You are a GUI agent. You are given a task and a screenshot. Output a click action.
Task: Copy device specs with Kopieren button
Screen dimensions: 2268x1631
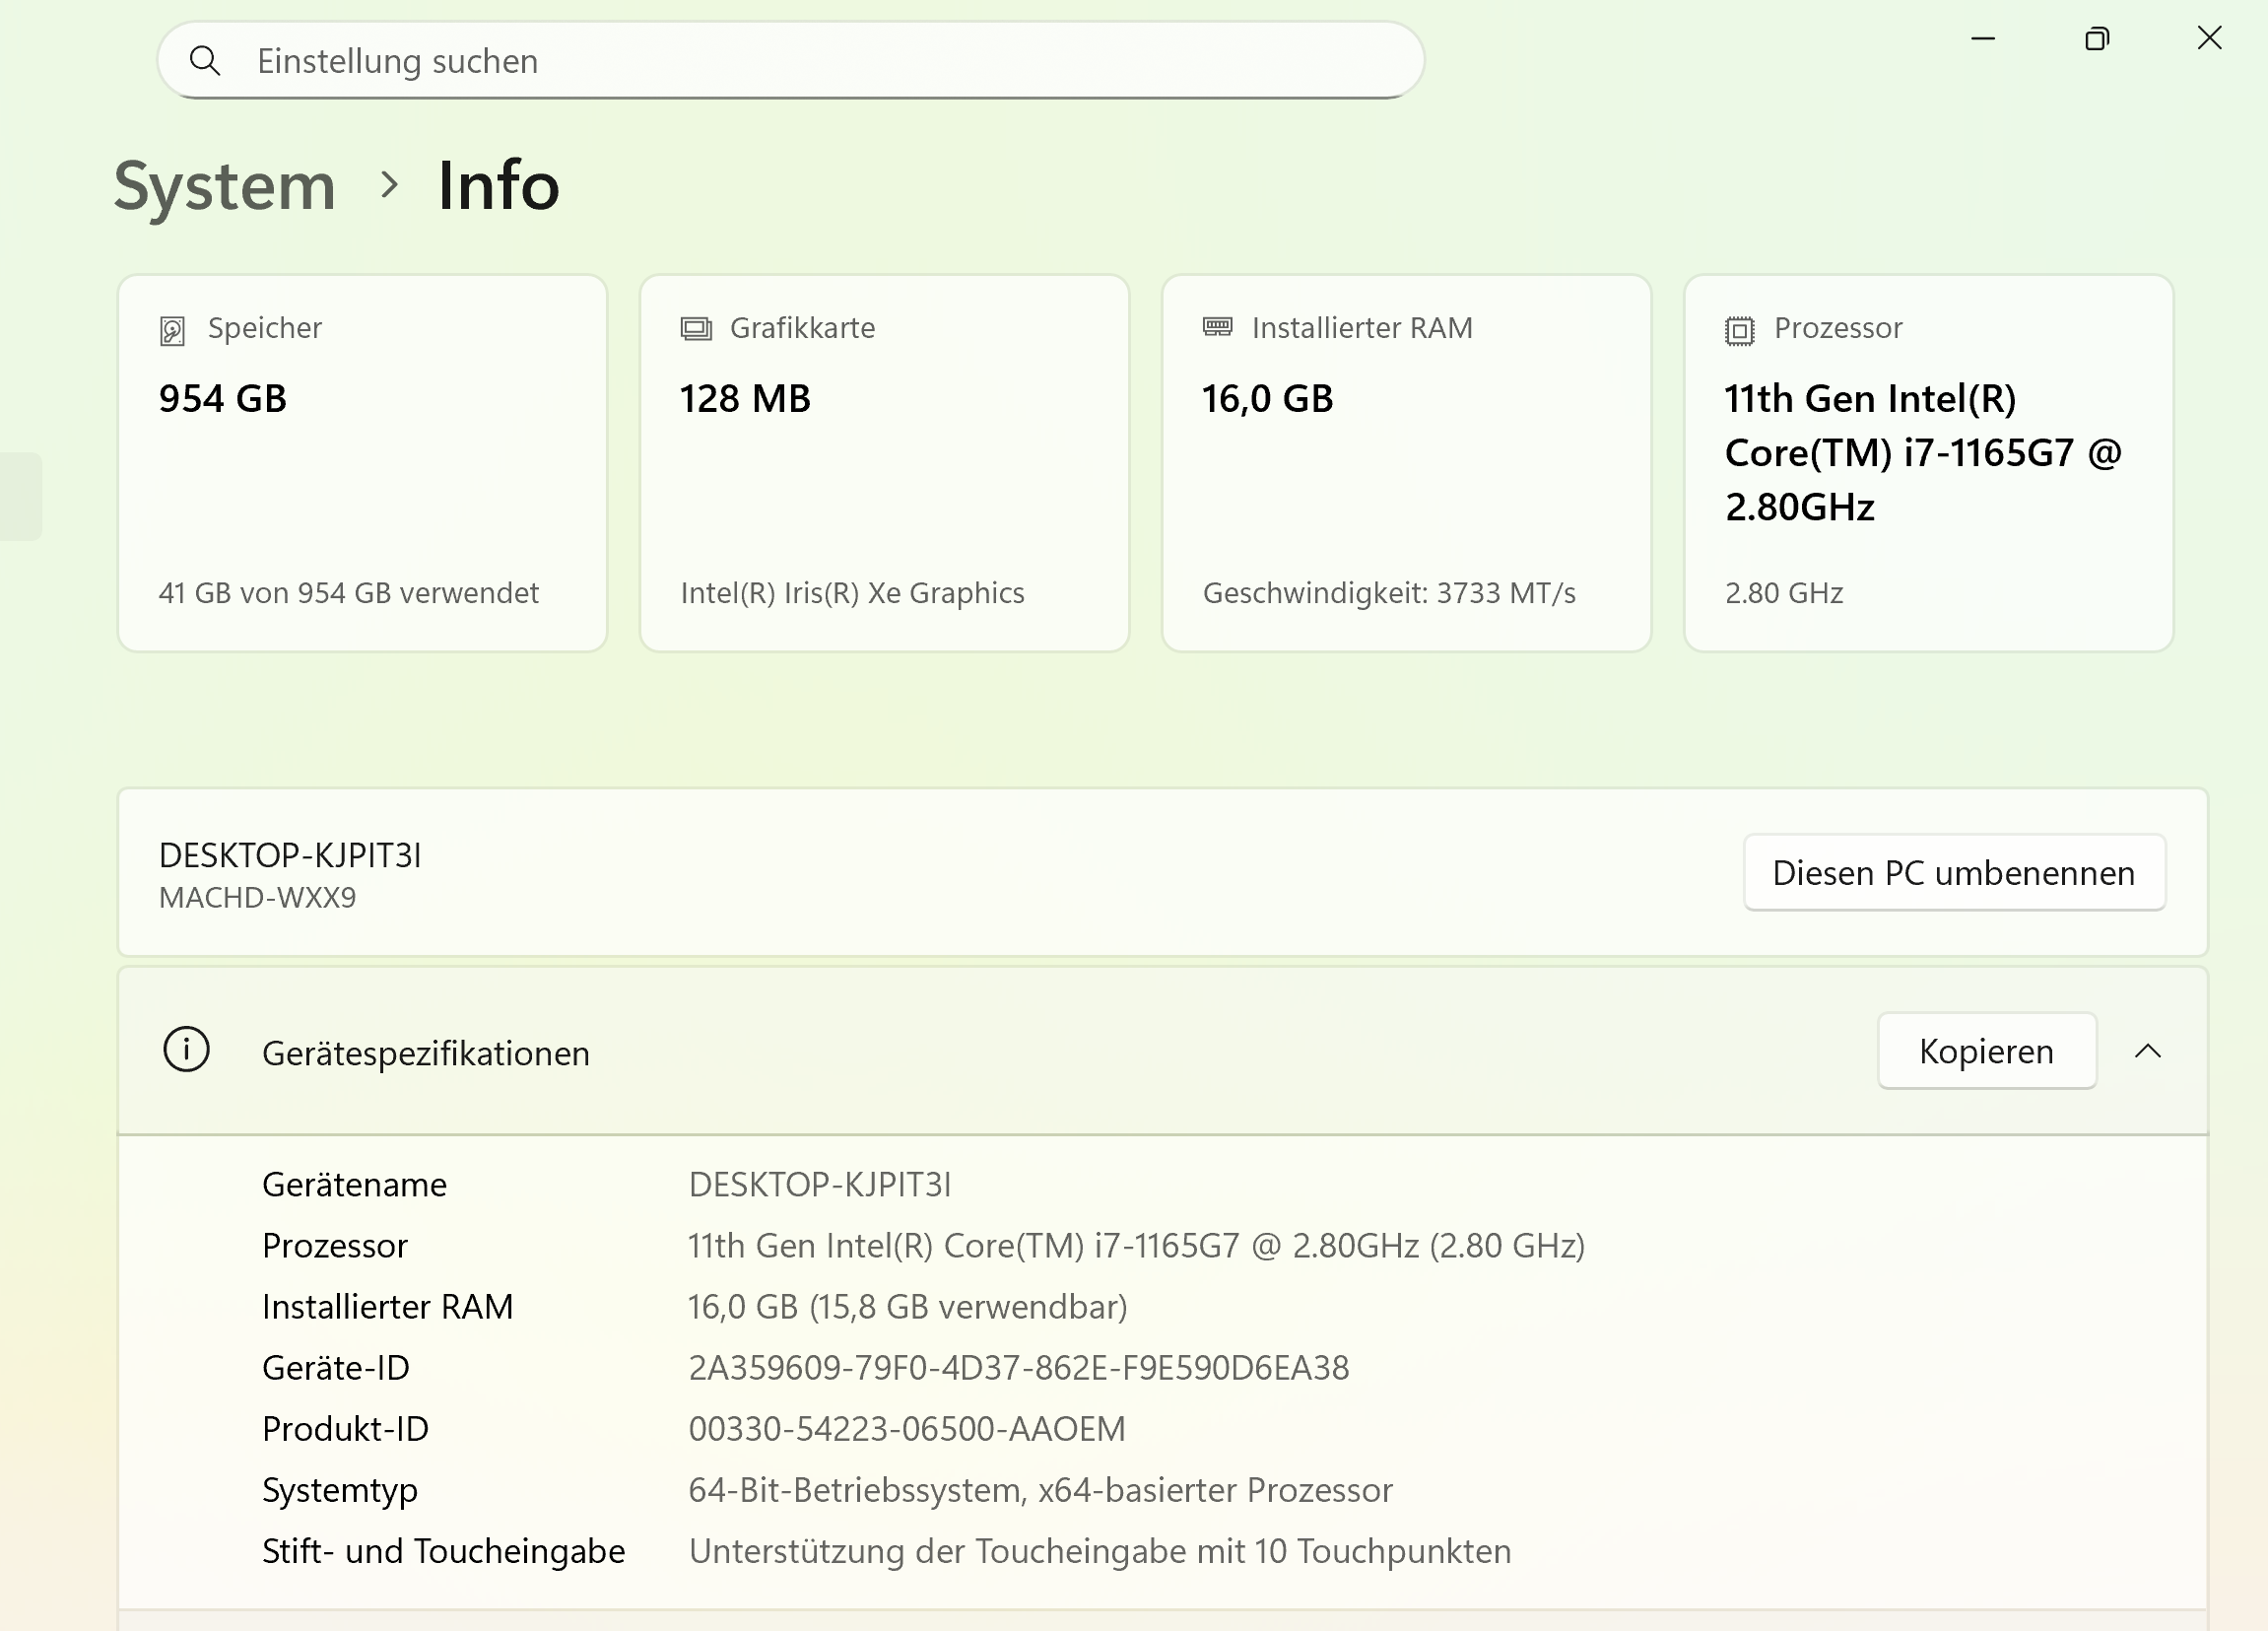(x=1986, y=1051)
